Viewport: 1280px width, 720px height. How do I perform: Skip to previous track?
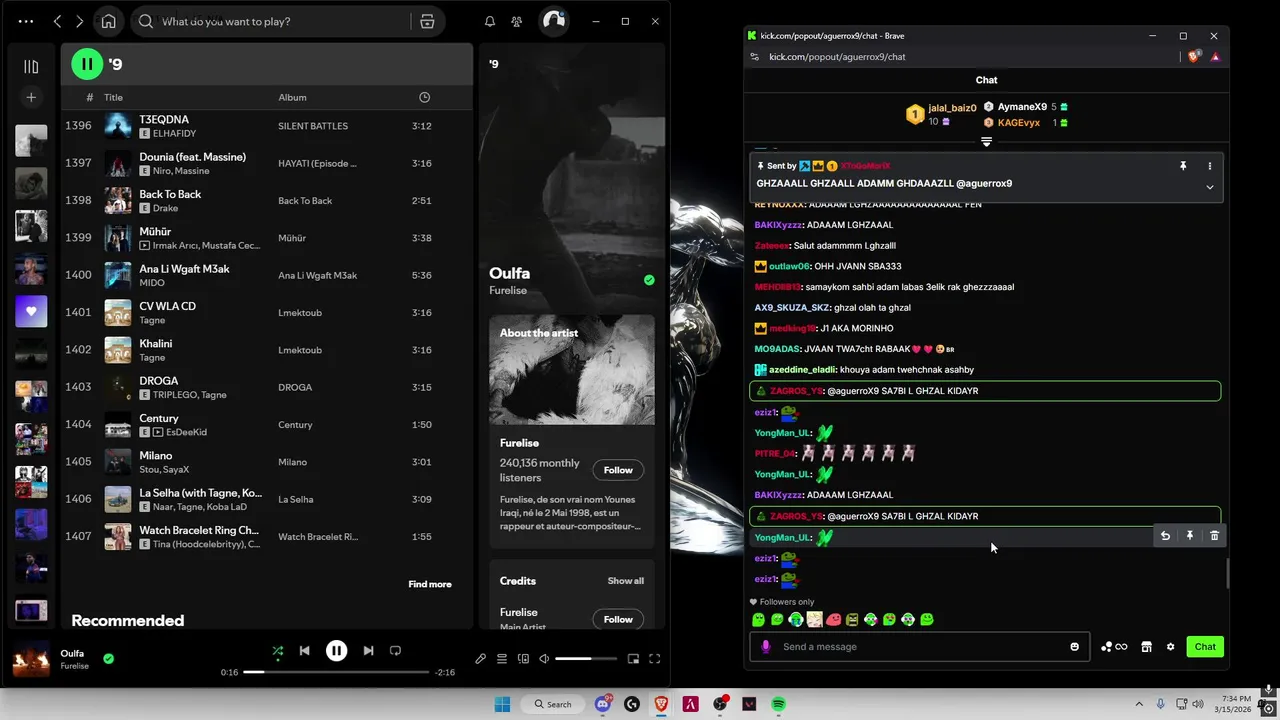304,651
